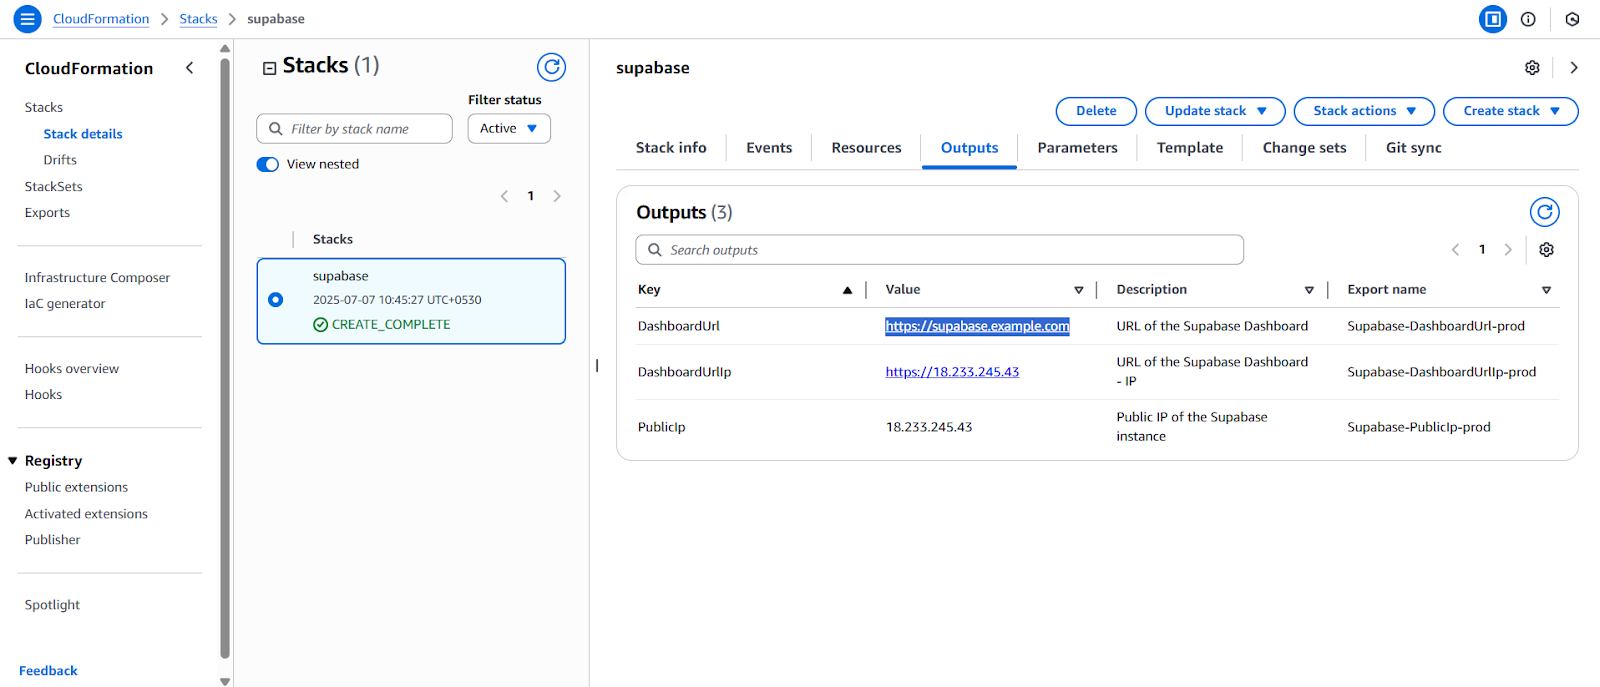
Task: Open Hooks overview in sidebar
Action: tap(72, 369)
